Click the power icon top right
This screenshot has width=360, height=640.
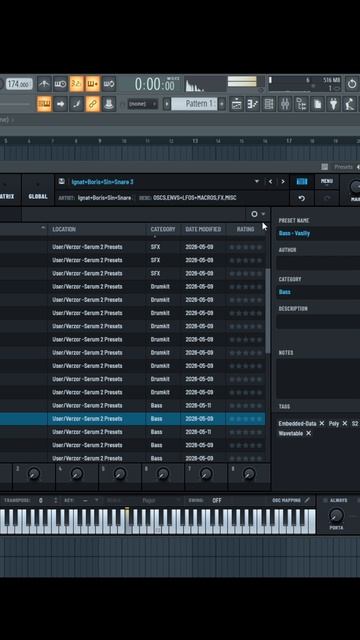[x=352, y=84]
